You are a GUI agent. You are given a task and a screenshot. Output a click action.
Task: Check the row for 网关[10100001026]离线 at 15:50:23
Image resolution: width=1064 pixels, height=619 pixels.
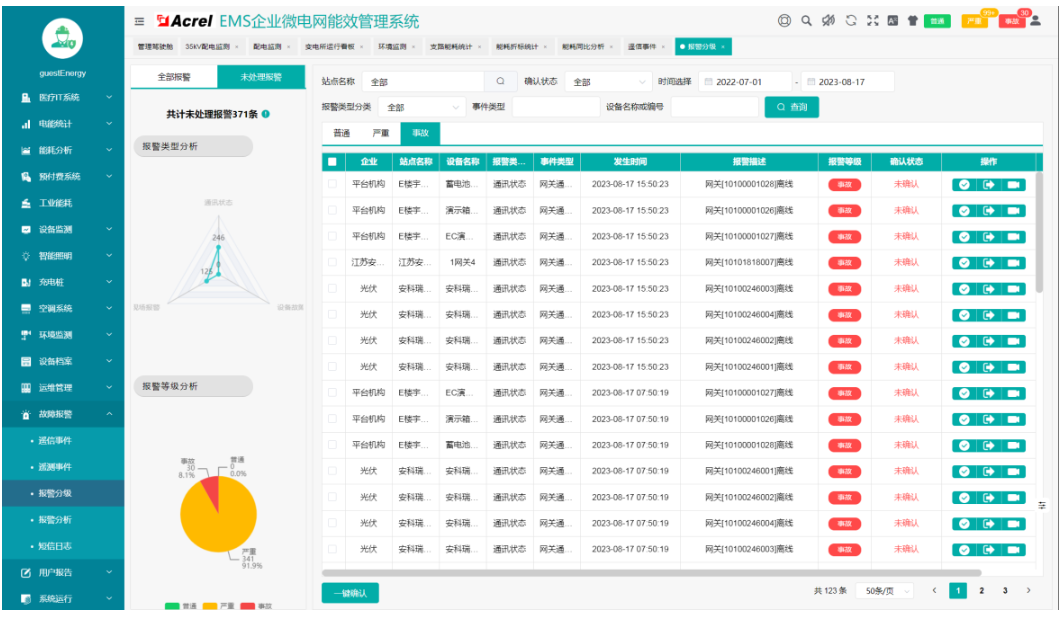pyautogui.click(x=332, y=210)
